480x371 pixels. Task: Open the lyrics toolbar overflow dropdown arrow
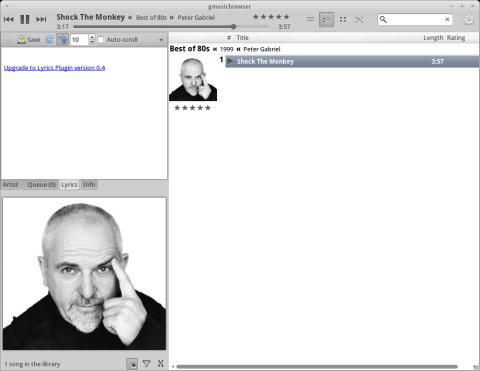(x=161, y=40)
